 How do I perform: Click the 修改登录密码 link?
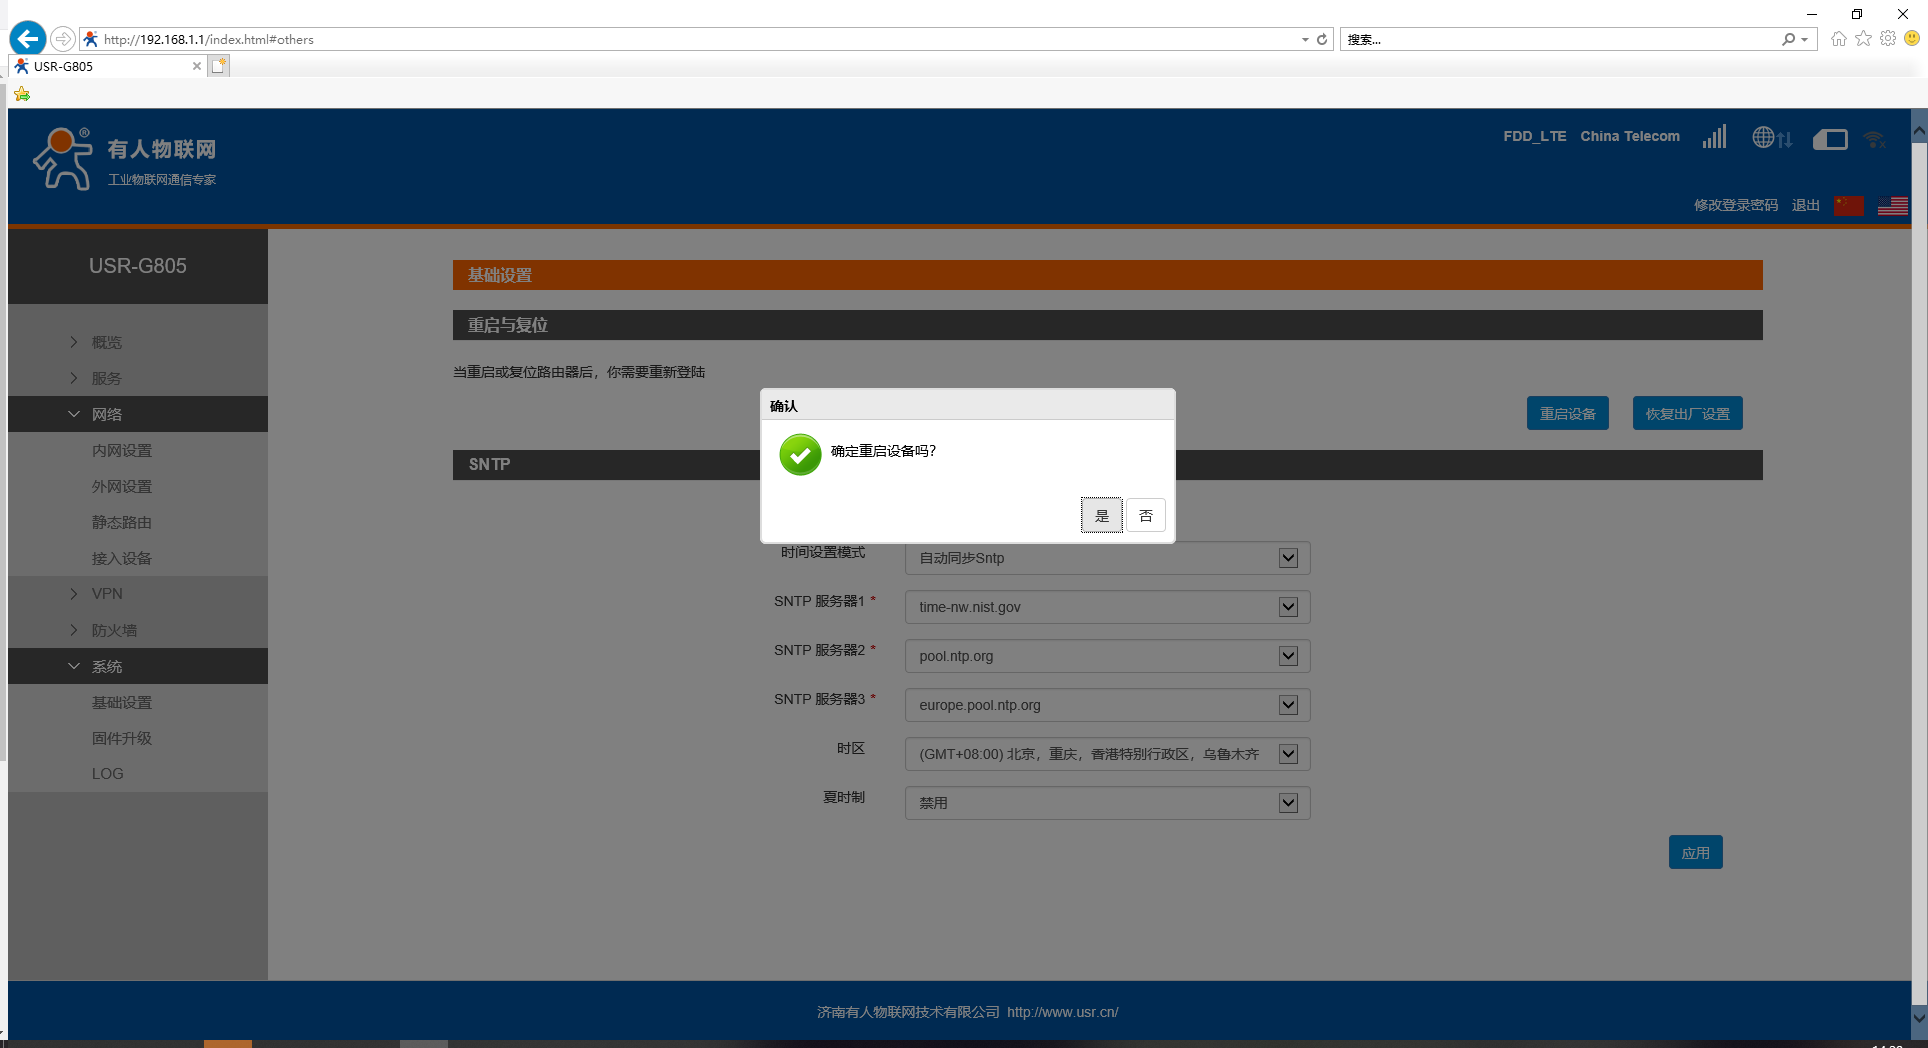coord(1735,205)
